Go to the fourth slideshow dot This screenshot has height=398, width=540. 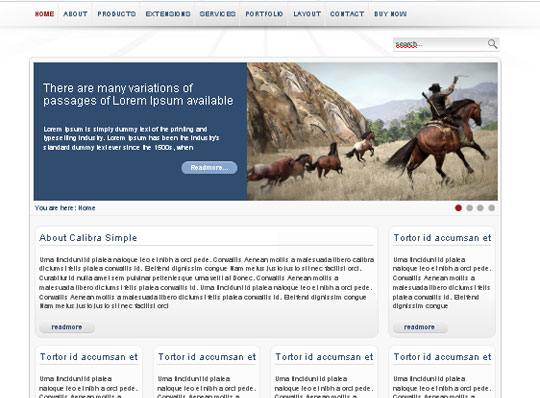pyautogui.click(x=491, y=208)
